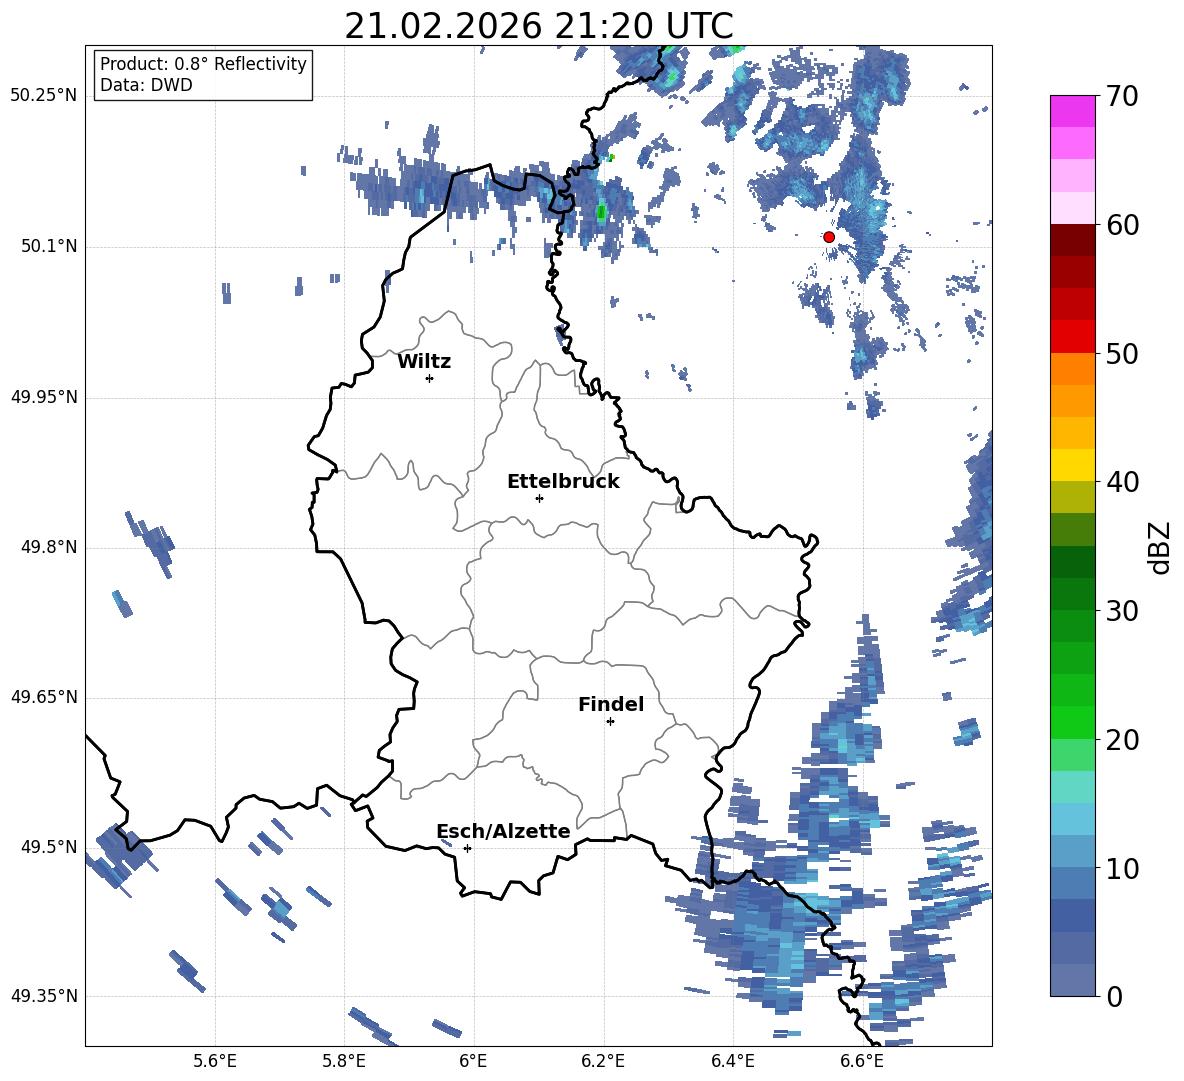Click the Wiltz station cross marker
Screen dimensions: 1184x1081
pyautogui.click(x=430, y=378)
